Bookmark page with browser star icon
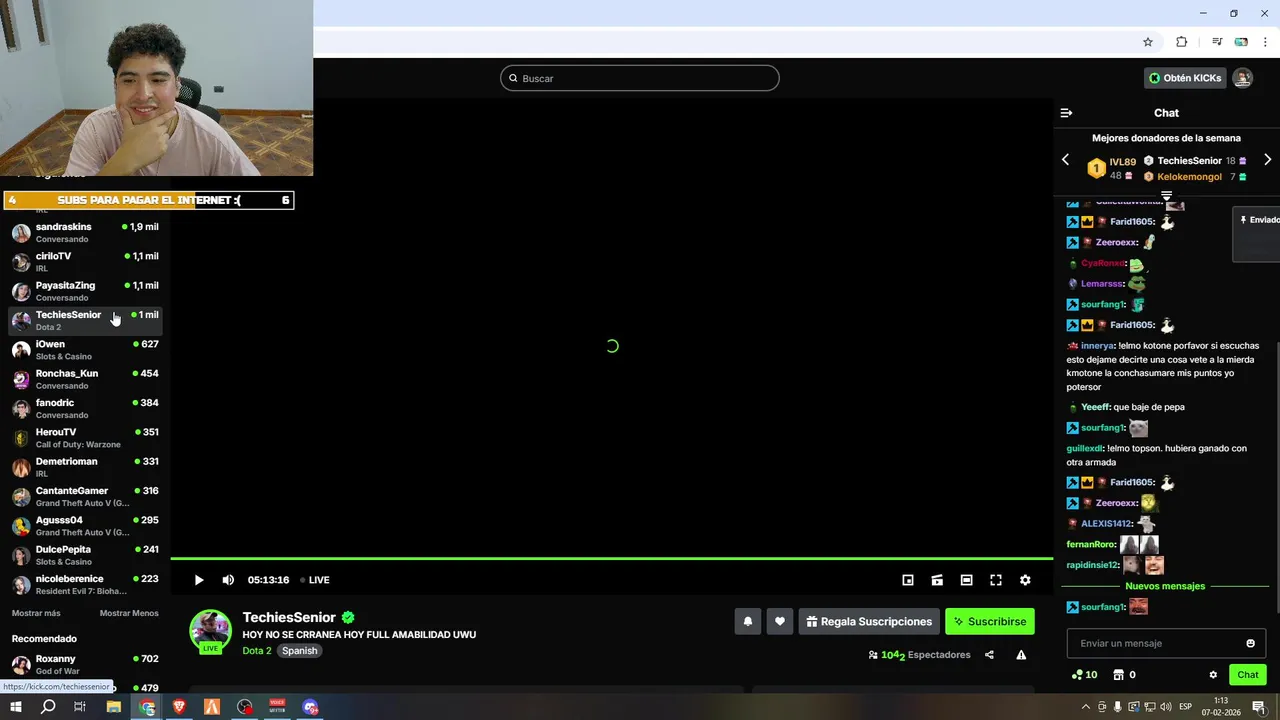 1148,42
